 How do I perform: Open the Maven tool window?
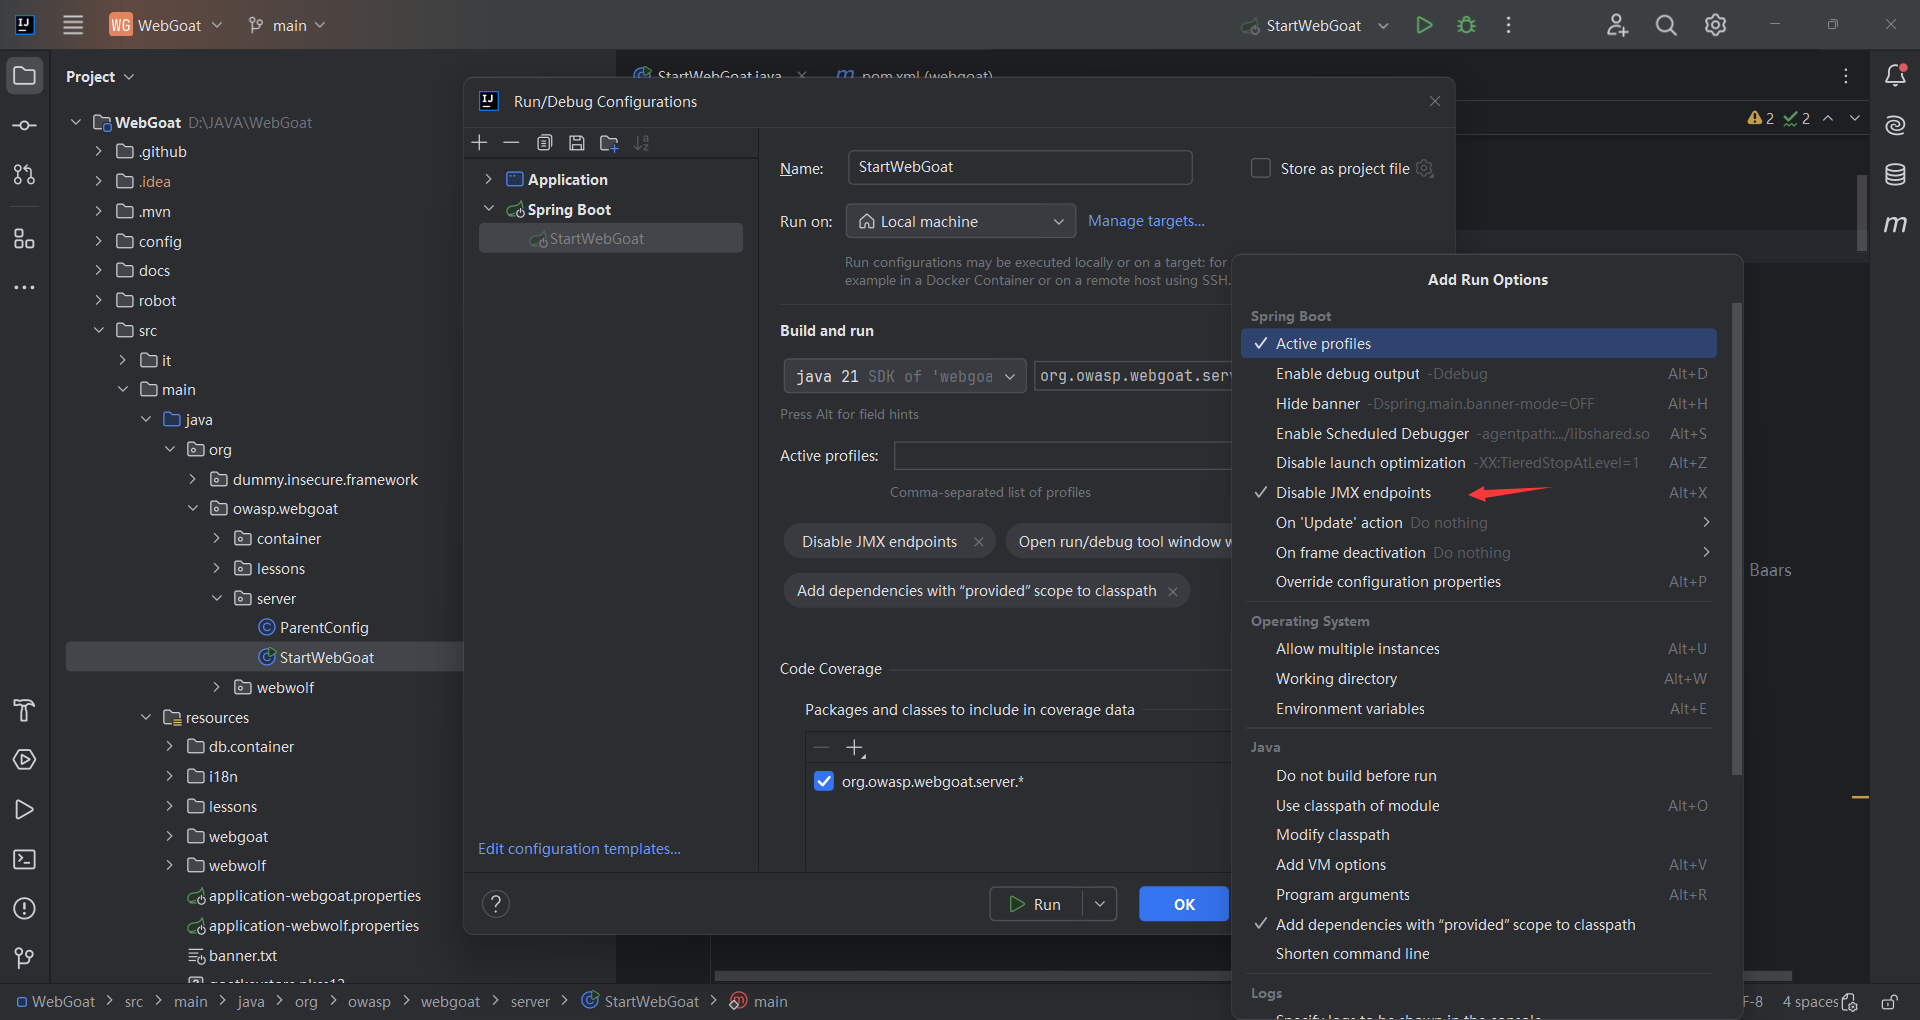(1895, 224)
